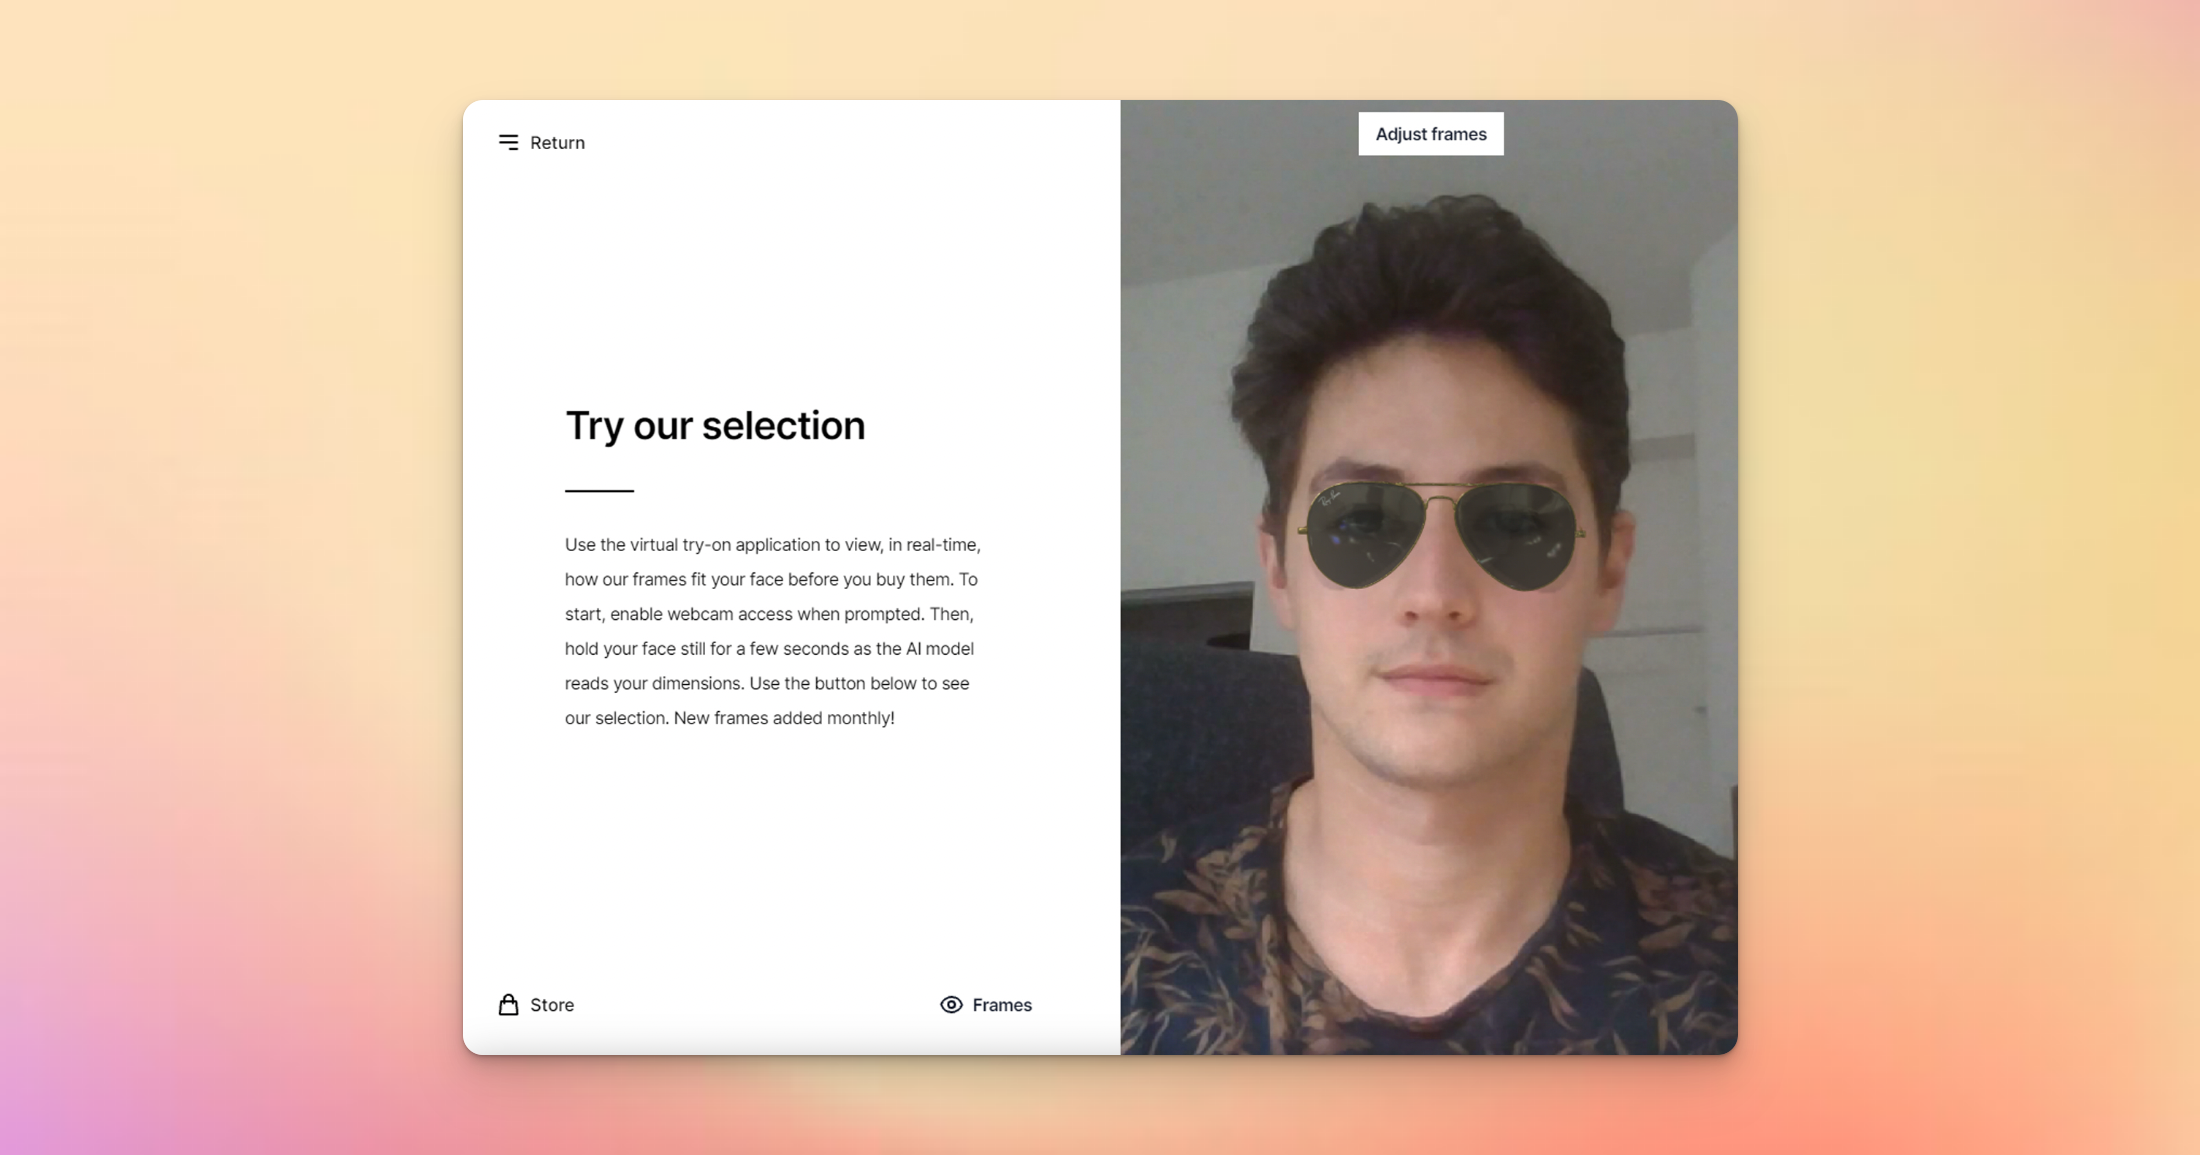Click the eye icon next to Frames

[951, 1004]
